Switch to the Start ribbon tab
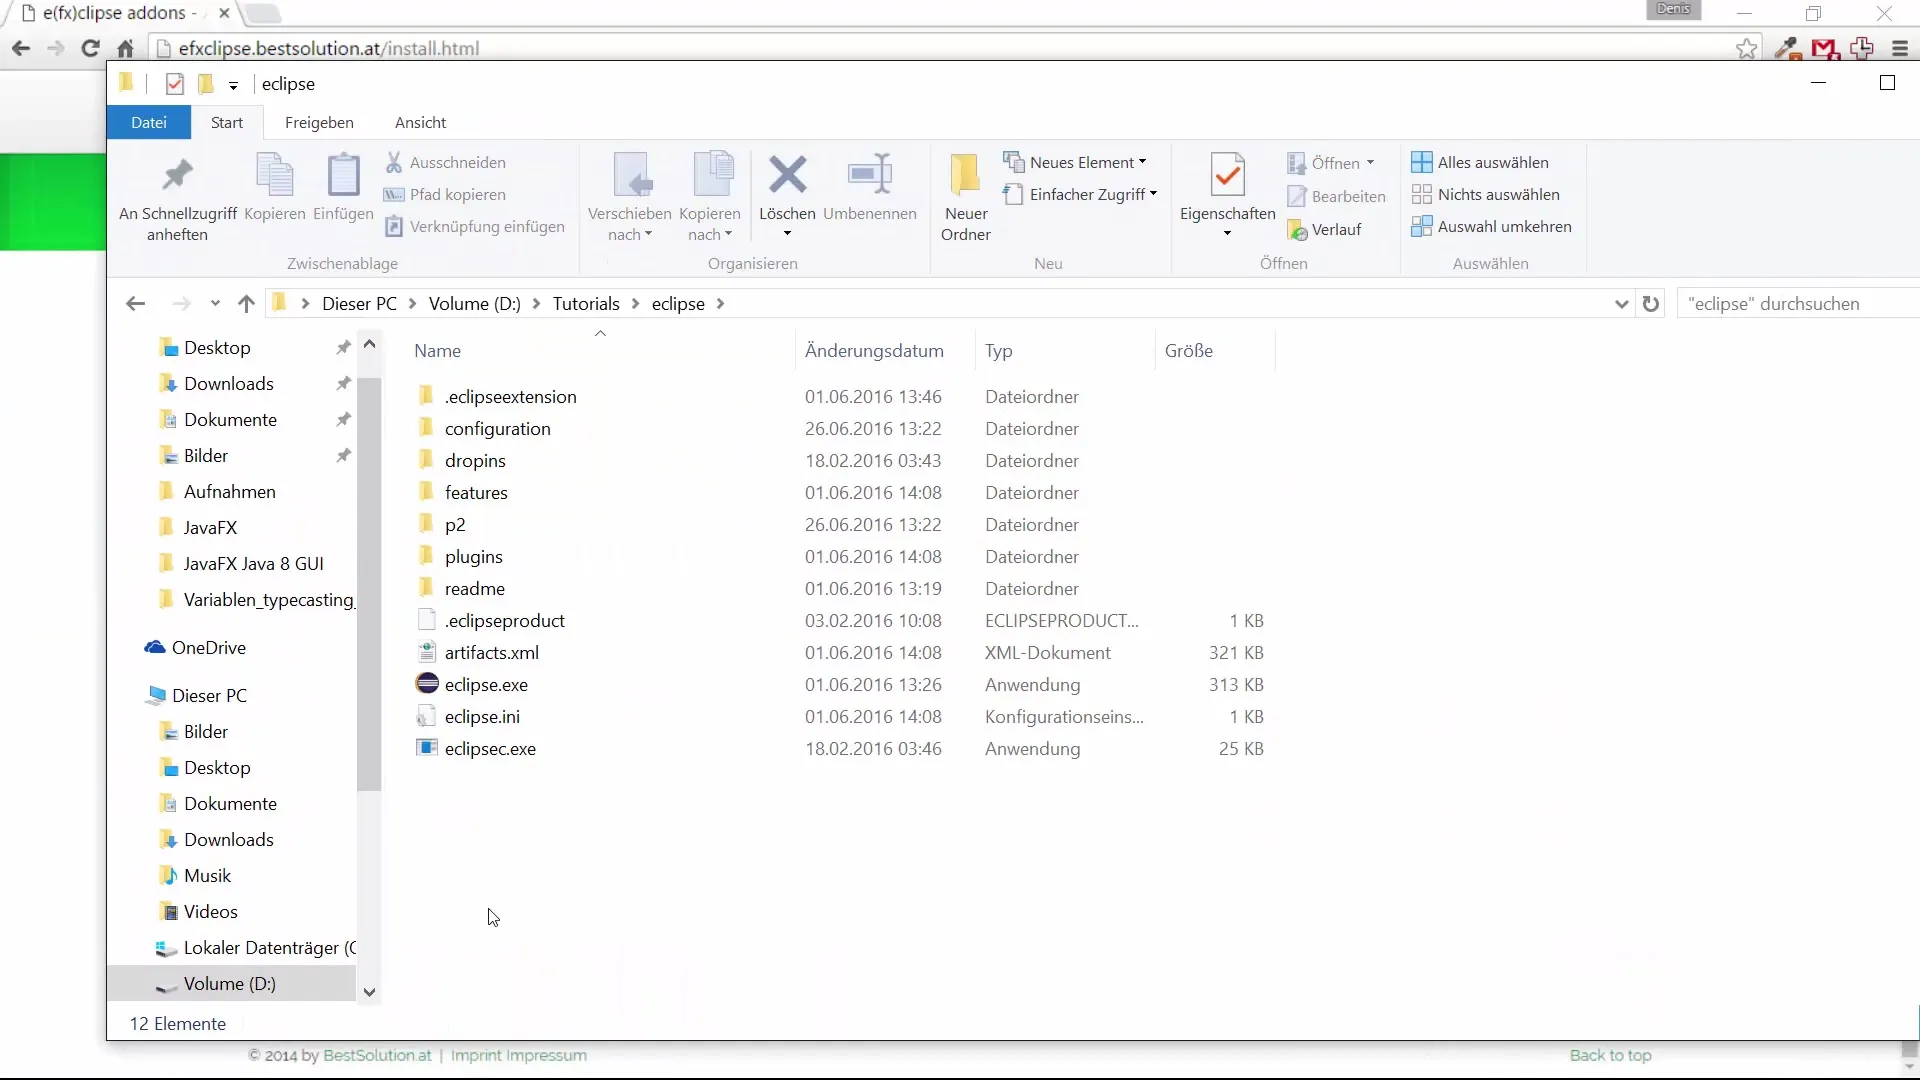1920x1080 pixels. click(227, 122)
